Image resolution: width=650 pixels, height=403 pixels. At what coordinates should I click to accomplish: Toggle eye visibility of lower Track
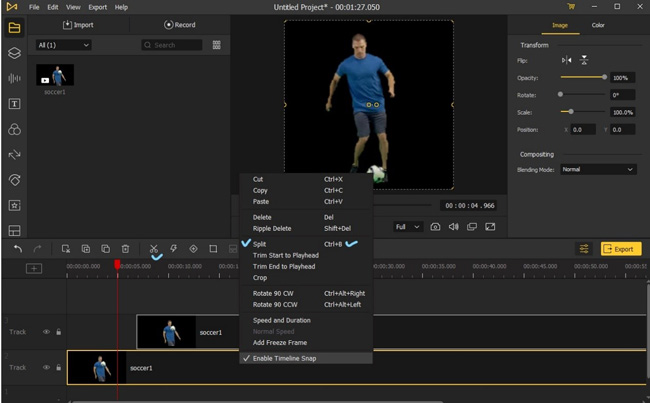pyautogui.click(x=46, y=367)
